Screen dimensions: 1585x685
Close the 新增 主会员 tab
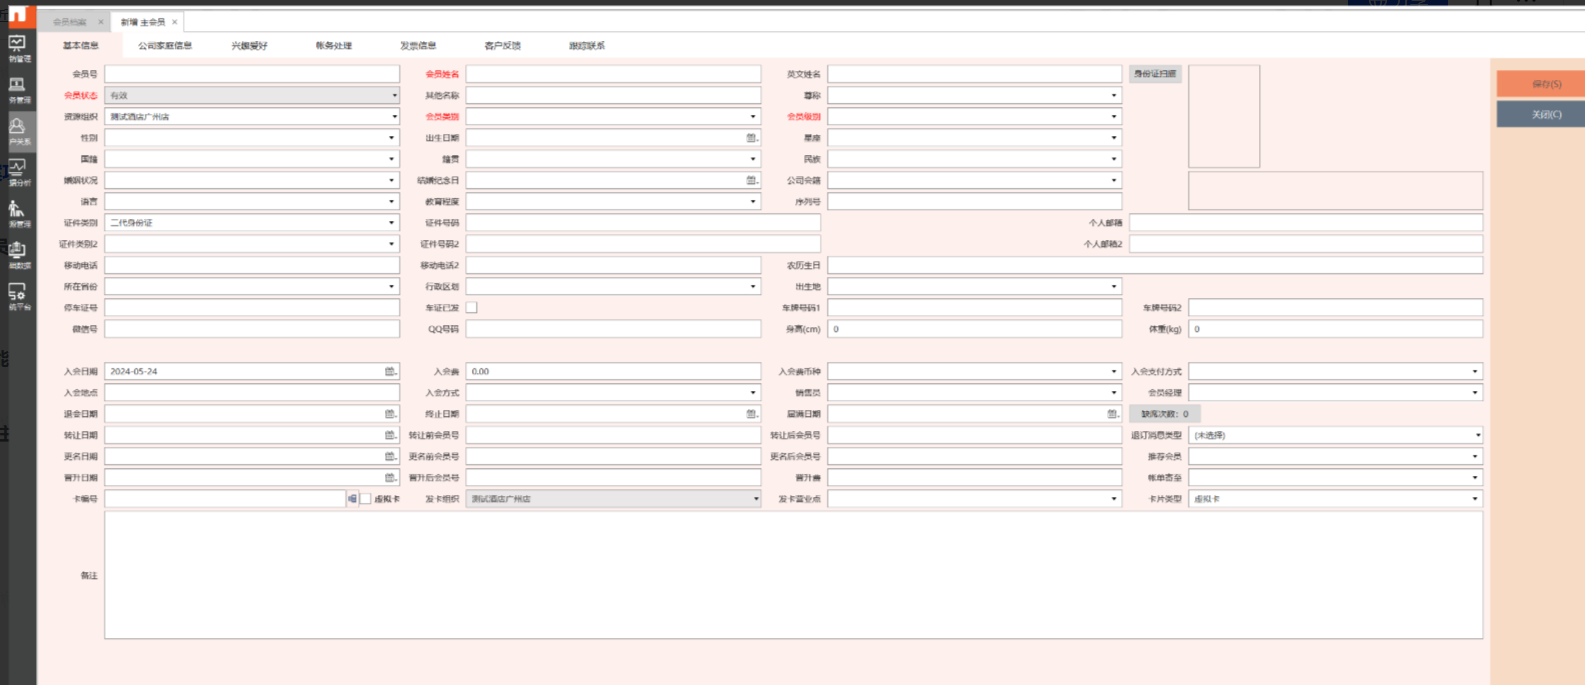click(x=175, y=22)
